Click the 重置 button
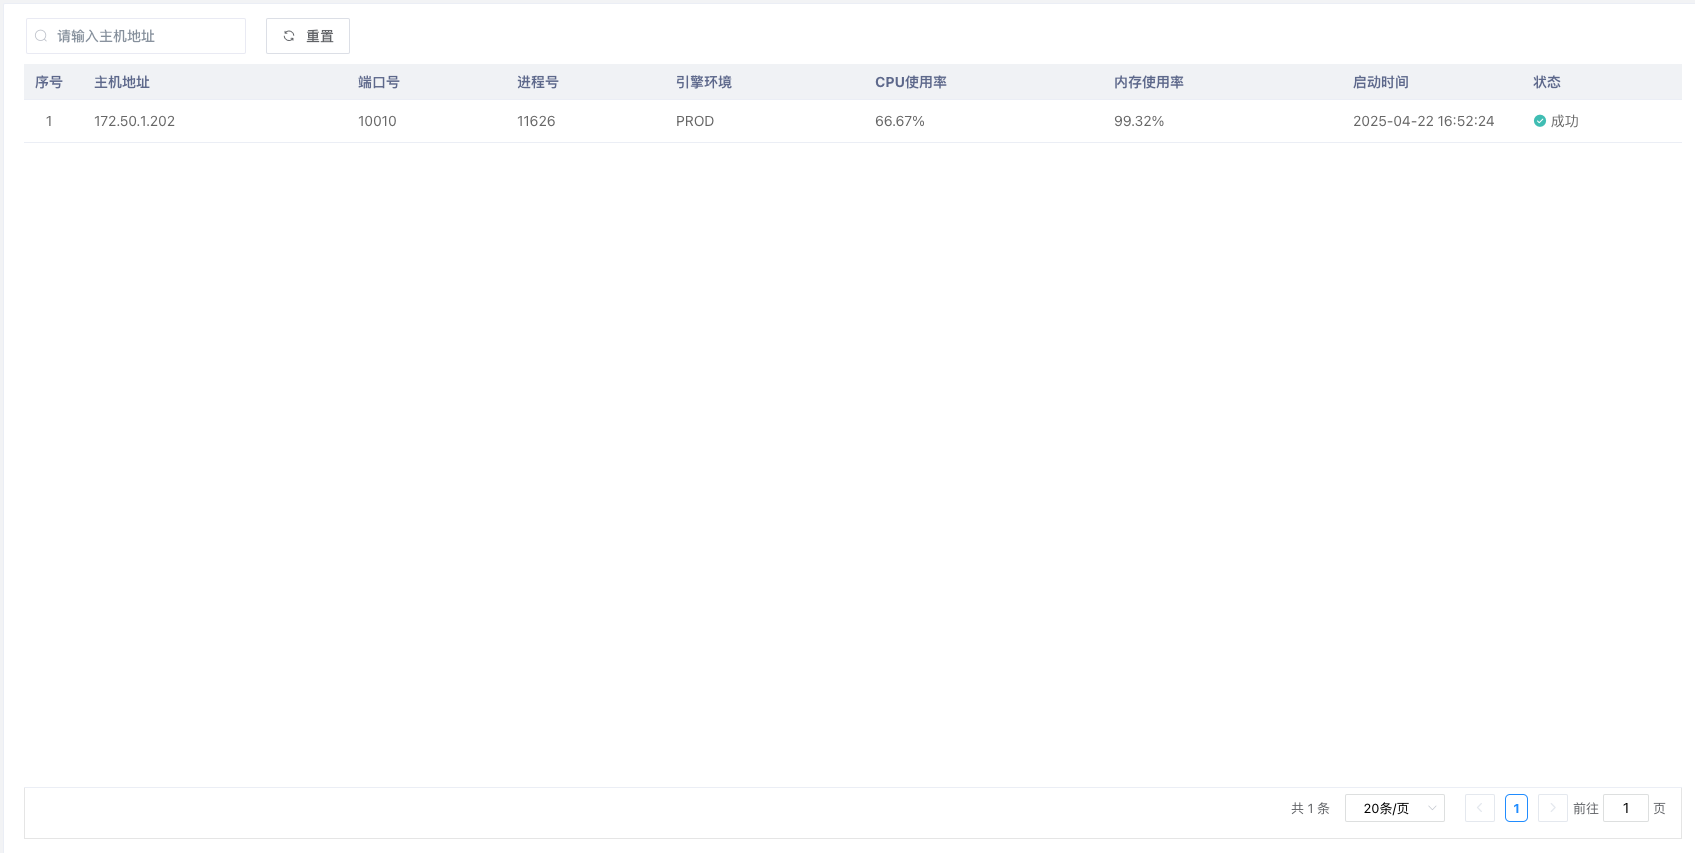This screenshot has width=1695, height=853. [308, 36]
